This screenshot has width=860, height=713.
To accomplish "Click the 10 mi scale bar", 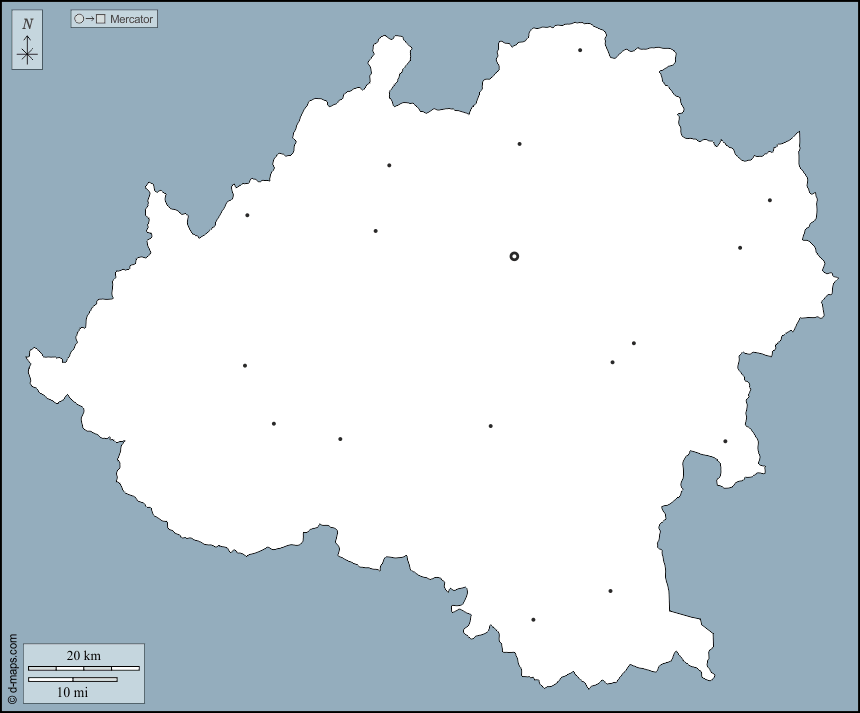I will pos(72,680).
